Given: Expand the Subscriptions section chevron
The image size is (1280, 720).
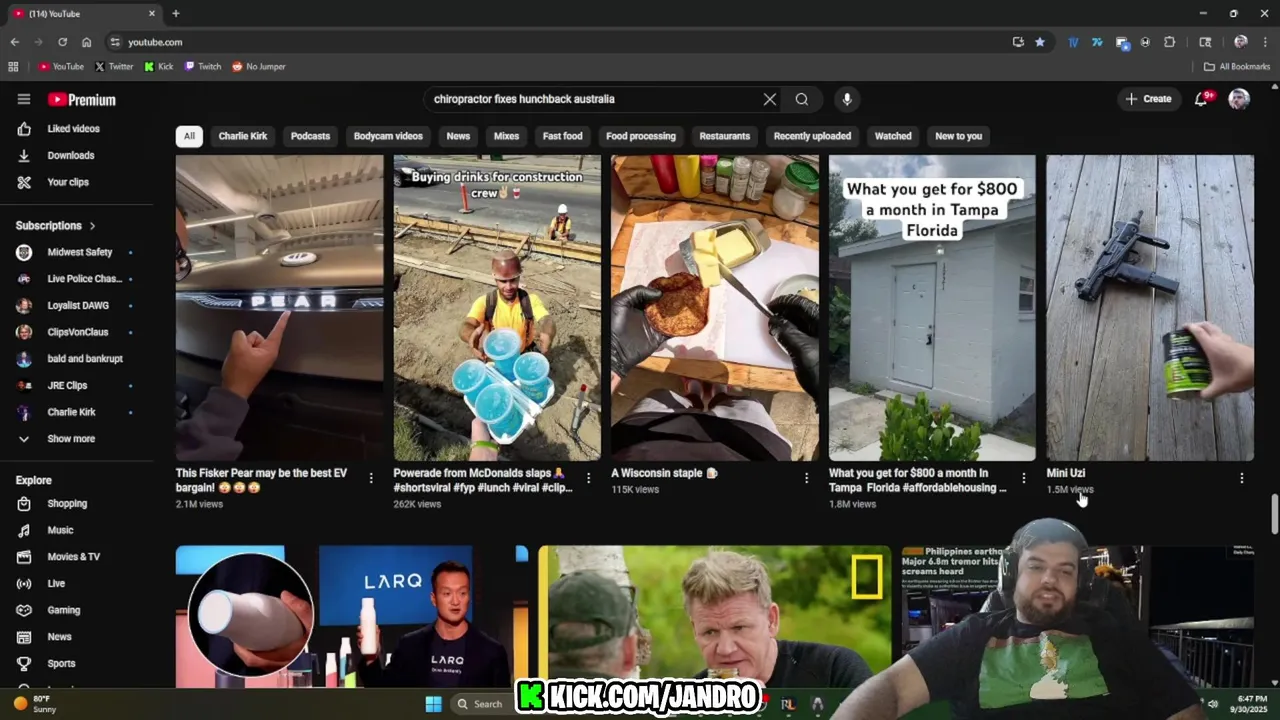Looking at the screenshot, I should pos(92,226).
